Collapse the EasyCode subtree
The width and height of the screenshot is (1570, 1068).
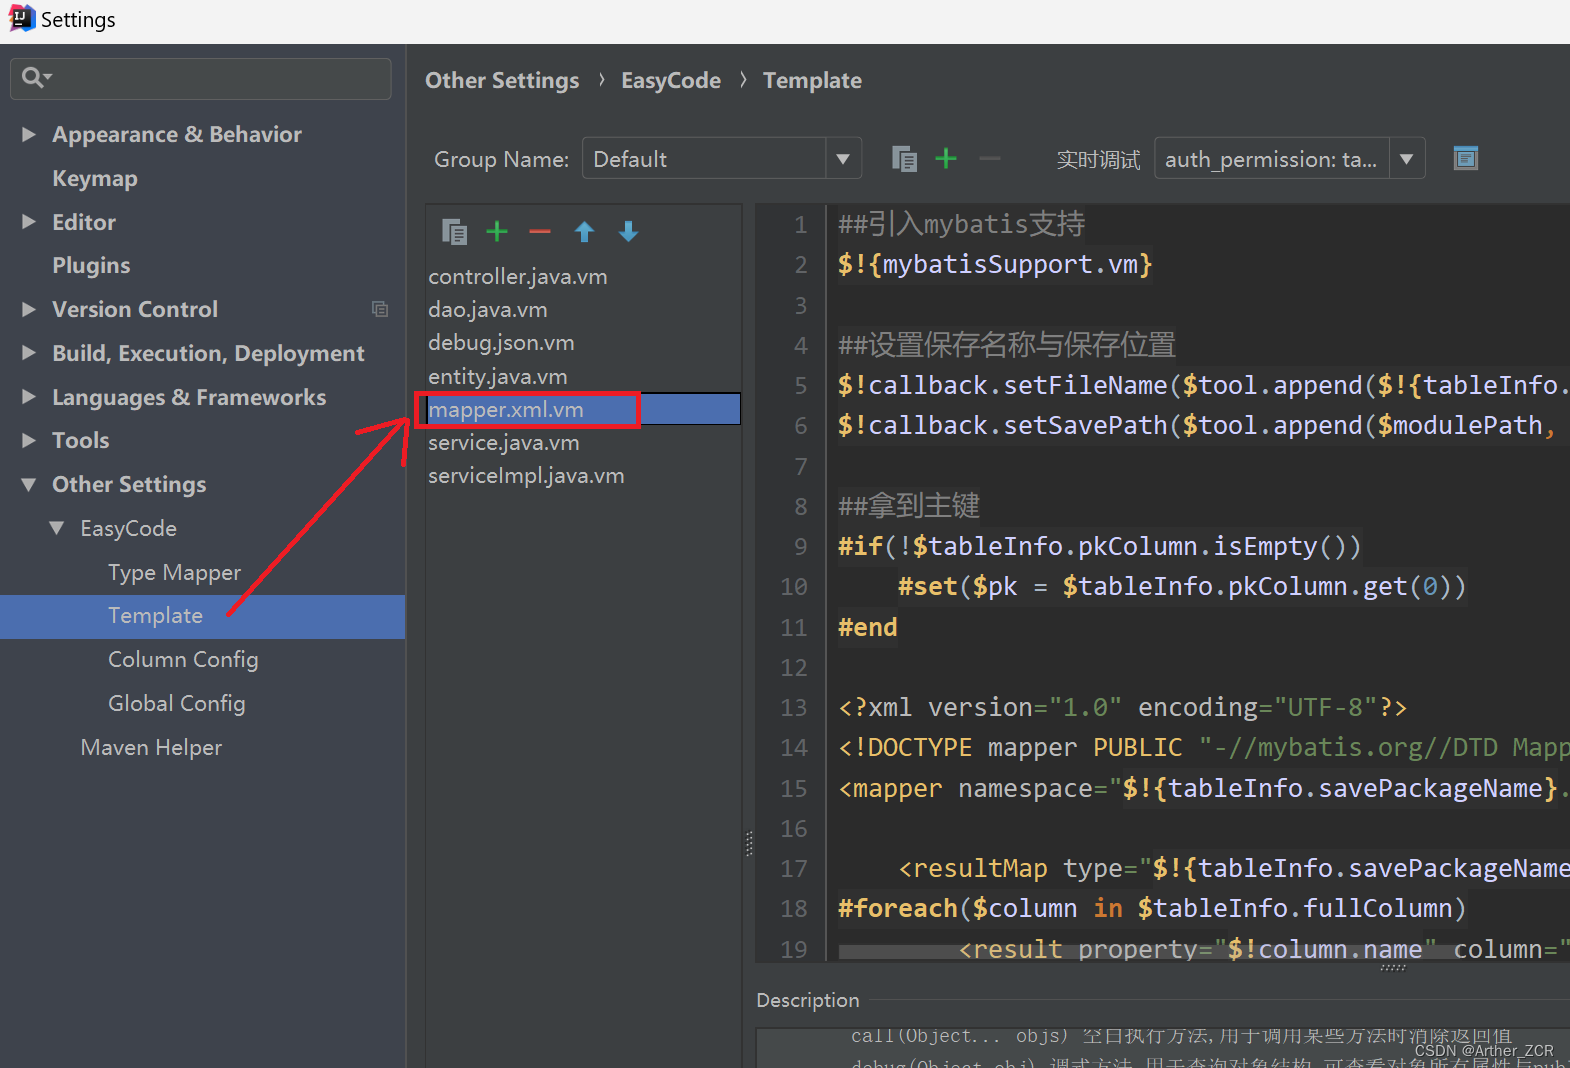tap(57, 528)
